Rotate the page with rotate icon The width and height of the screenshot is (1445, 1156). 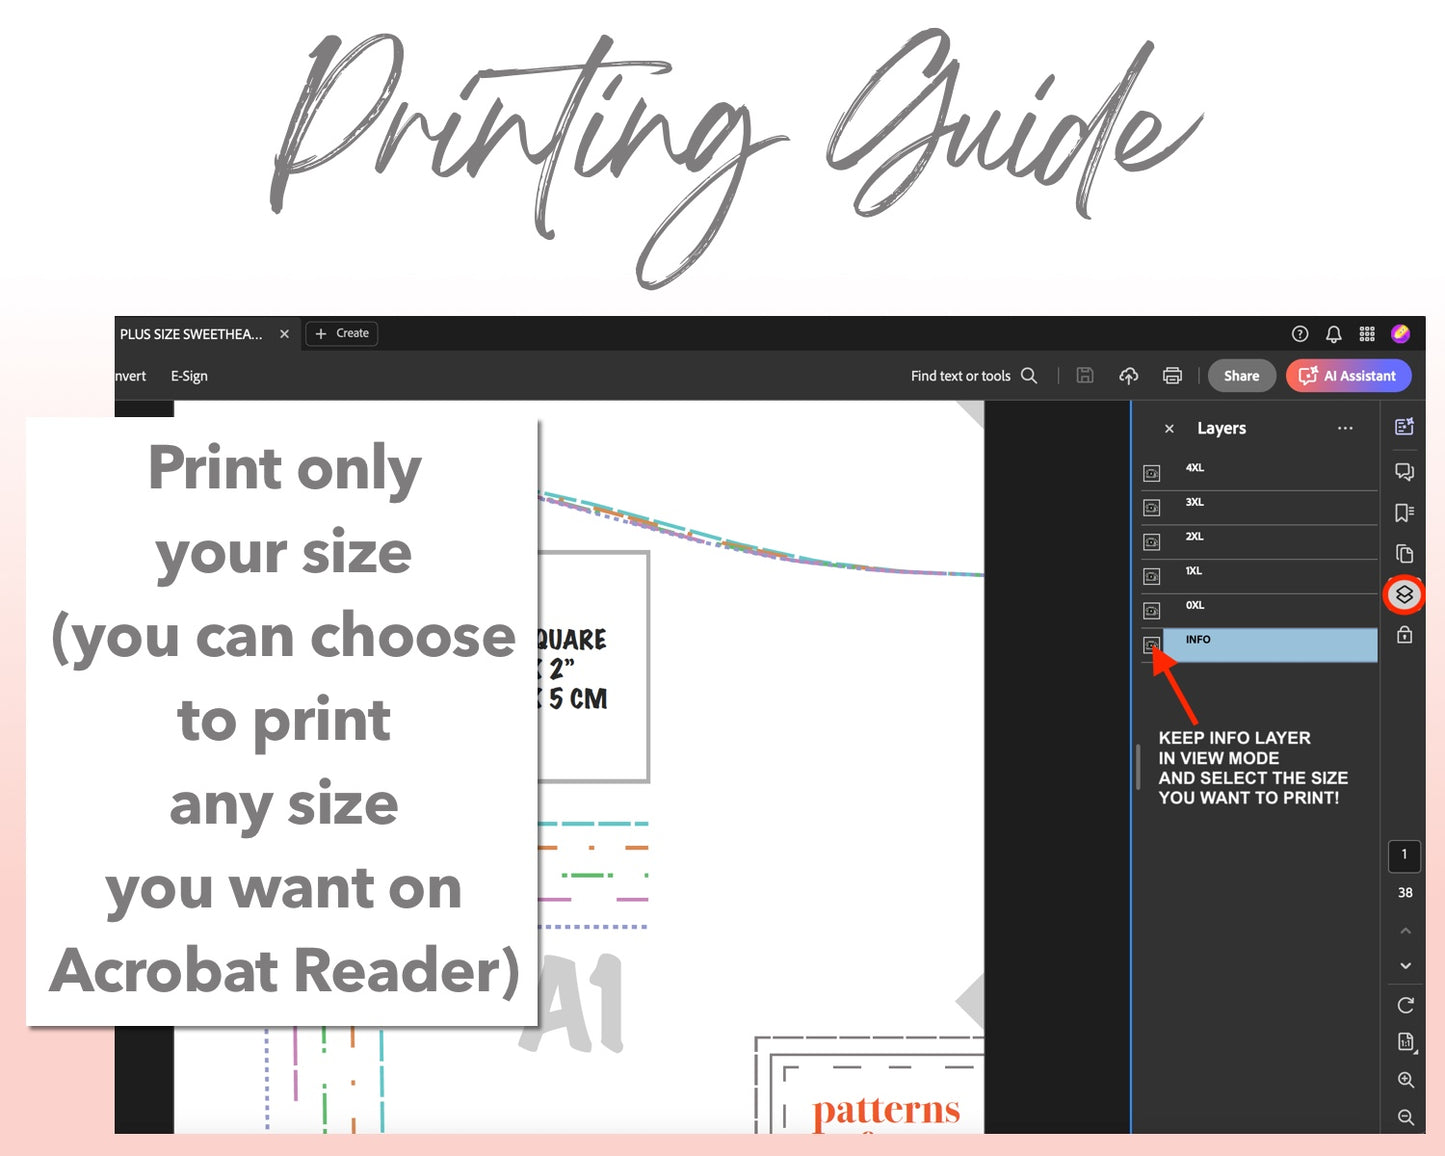click(1405, 1005)
